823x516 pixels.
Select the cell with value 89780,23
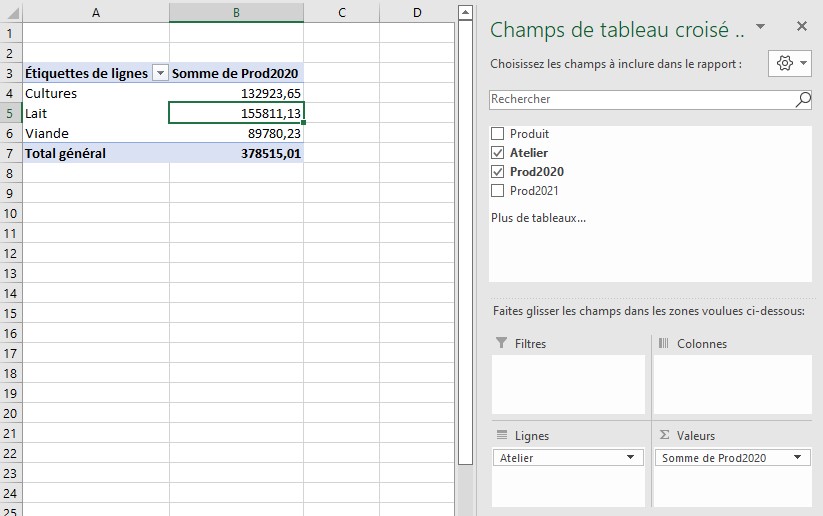coord(236,133)
